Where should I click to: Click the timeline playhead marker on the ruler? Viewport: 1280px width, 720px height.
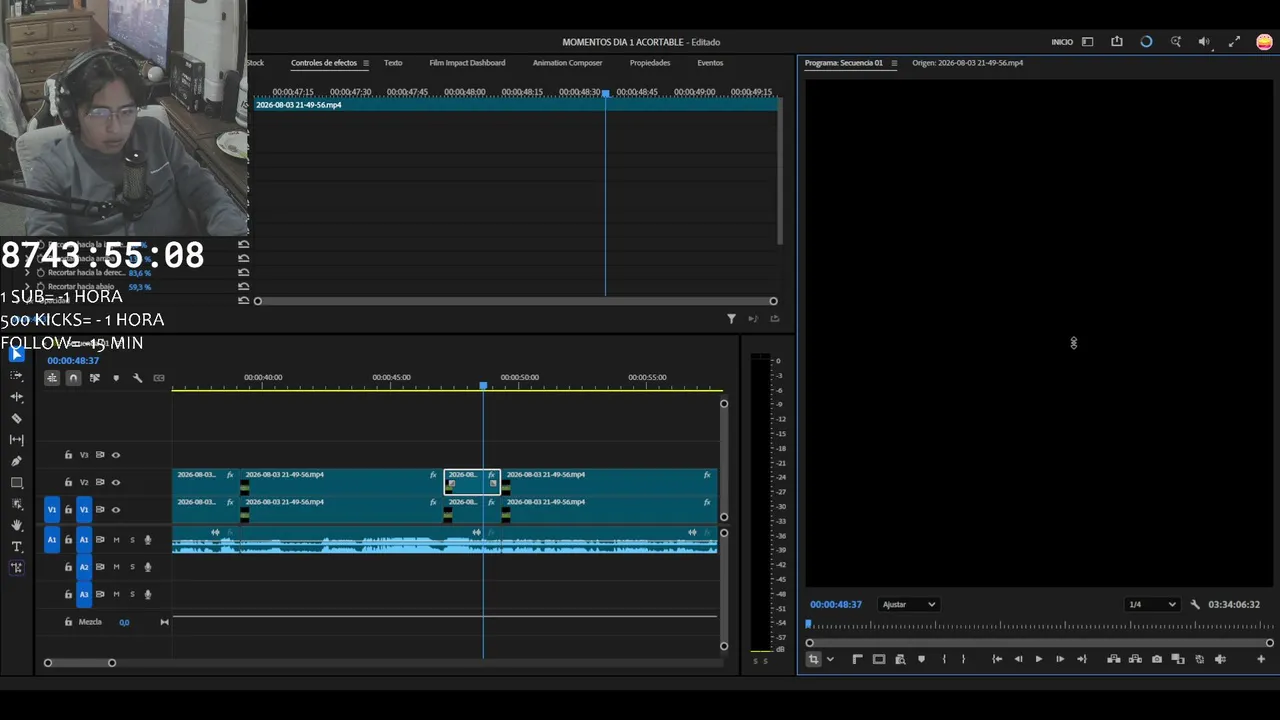483,385
